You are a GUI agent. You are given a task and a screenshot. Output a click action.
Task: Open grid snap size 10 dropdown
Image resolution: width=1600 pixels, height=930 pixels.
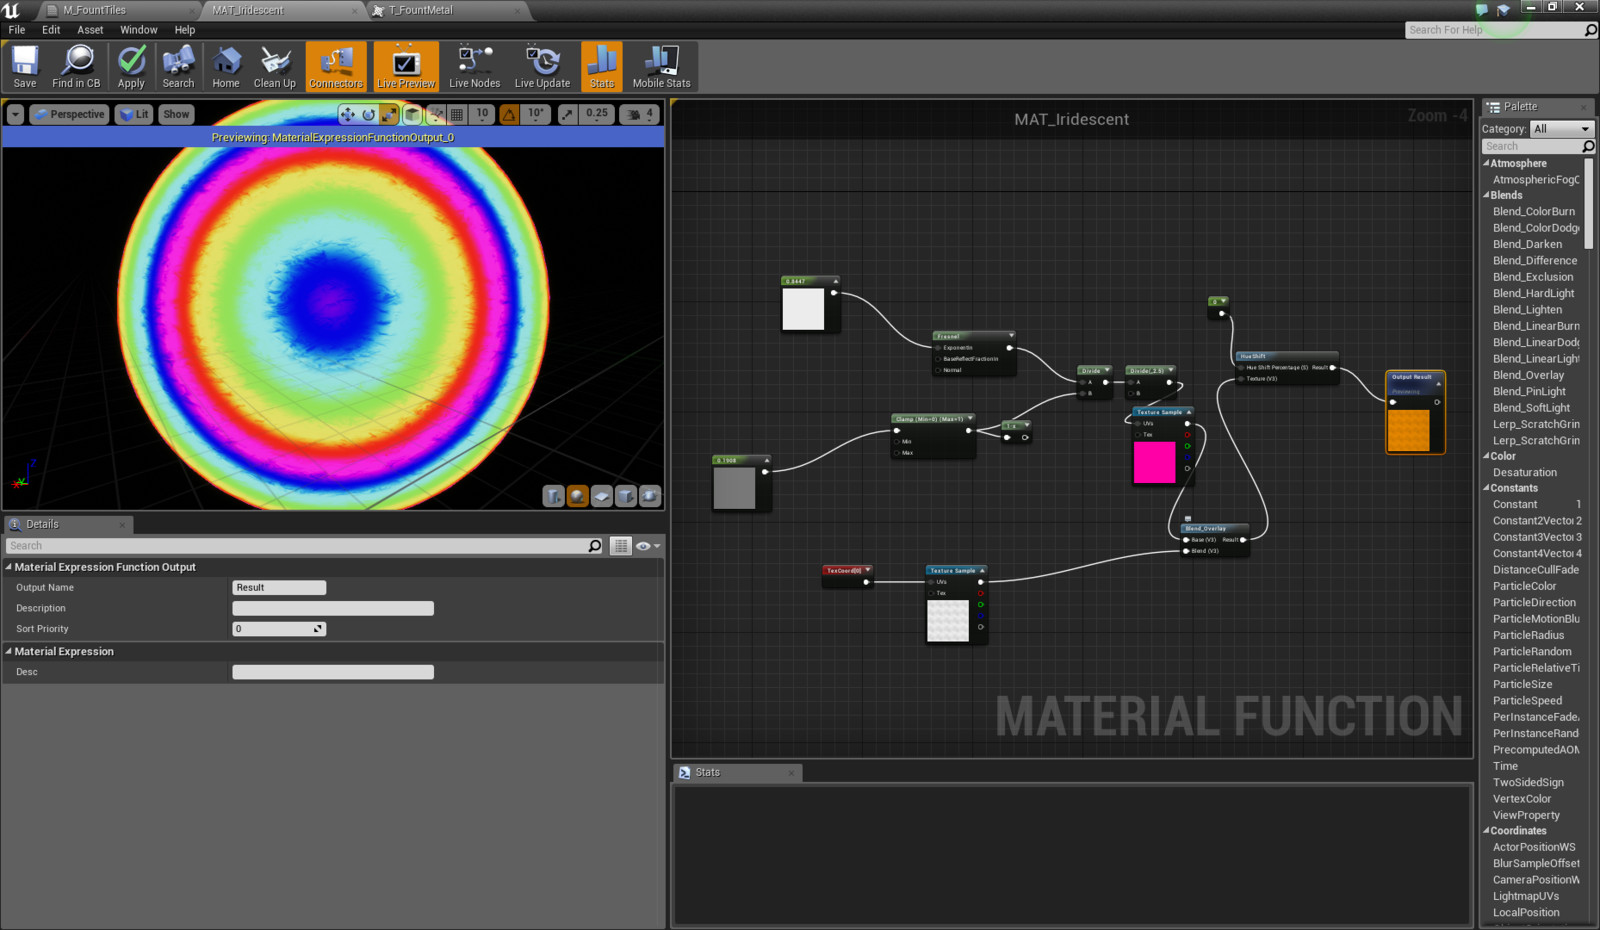point(482,114)
